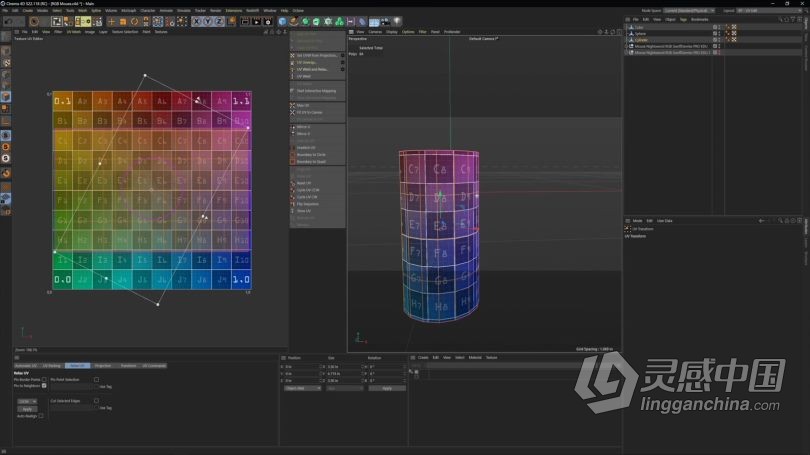Click the Camera icon in toolbar
Viewport: 810px width, 455px height.
386,22
